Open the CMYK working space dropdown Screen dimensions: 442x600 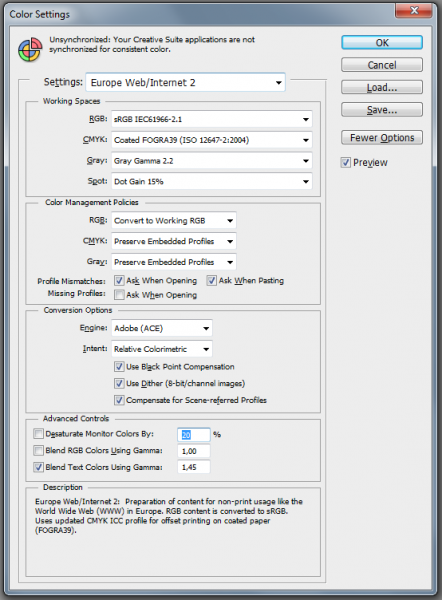click(x=212, y=140)
